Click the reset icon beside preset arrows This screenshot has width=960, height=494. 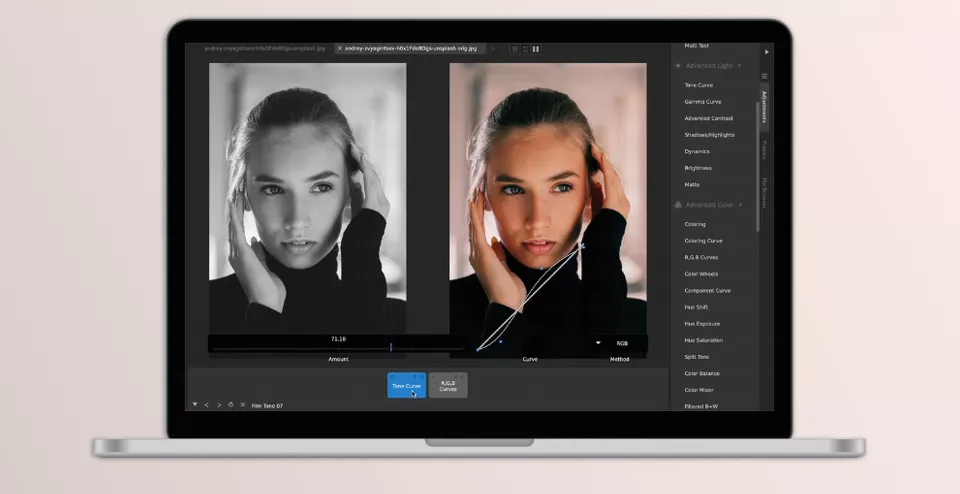tap(230, 405)
